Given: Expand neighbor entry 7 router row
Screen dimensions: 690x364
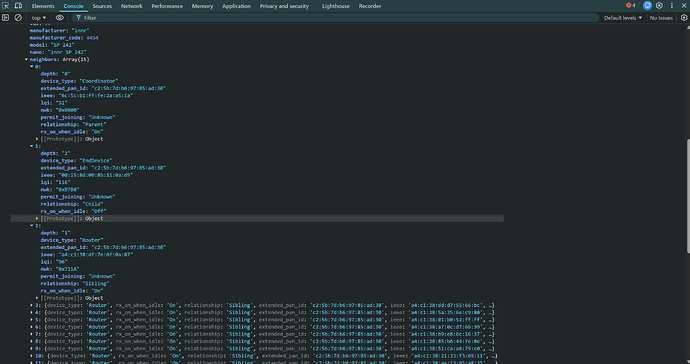Looking at the screenshot, I should [x=32, y=335].
